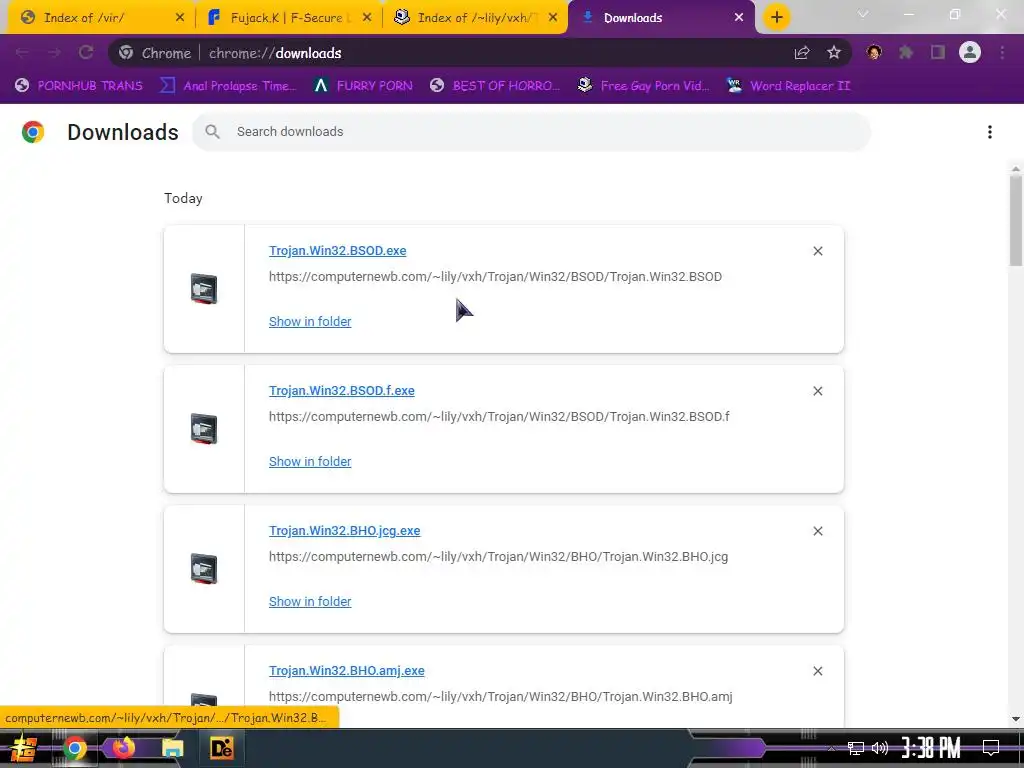Open the Trojan.Win32.BHO.jcg.exe file link
The image size is (1024, 768).
pyautogui.click(x=345, y=531)
